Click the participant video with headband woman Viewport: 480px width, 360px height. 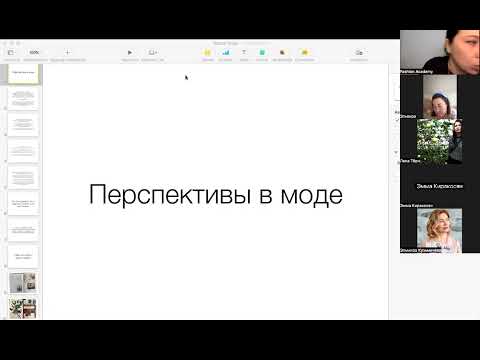point(440,97)
